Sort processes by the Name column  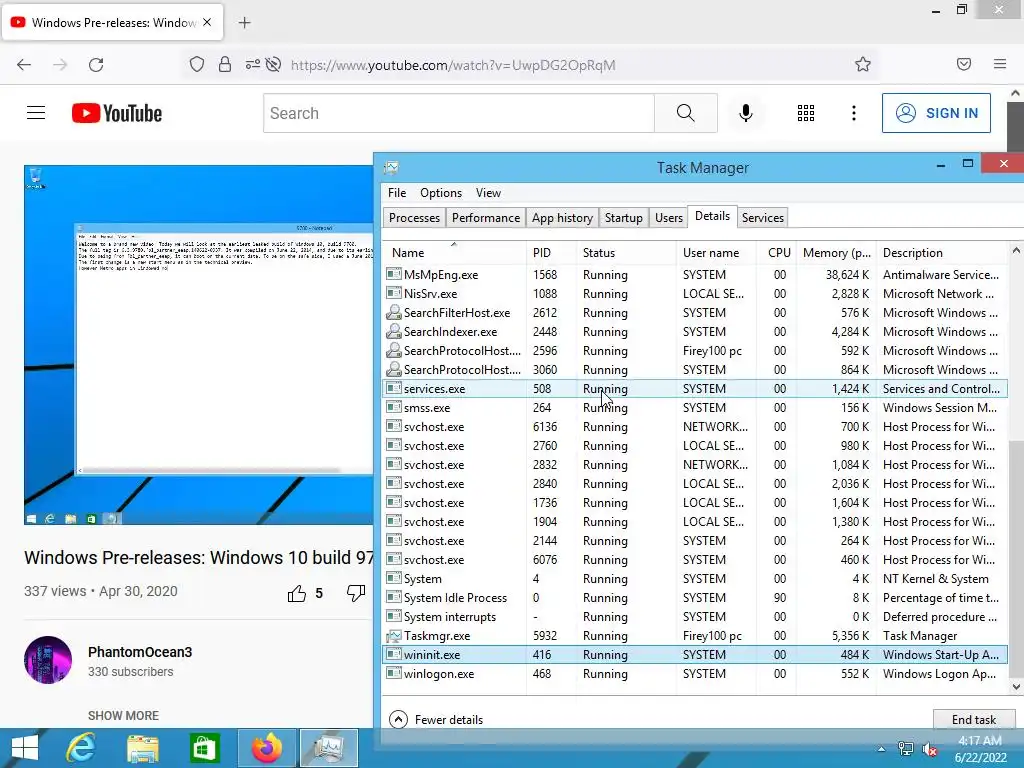click(454, 253)
